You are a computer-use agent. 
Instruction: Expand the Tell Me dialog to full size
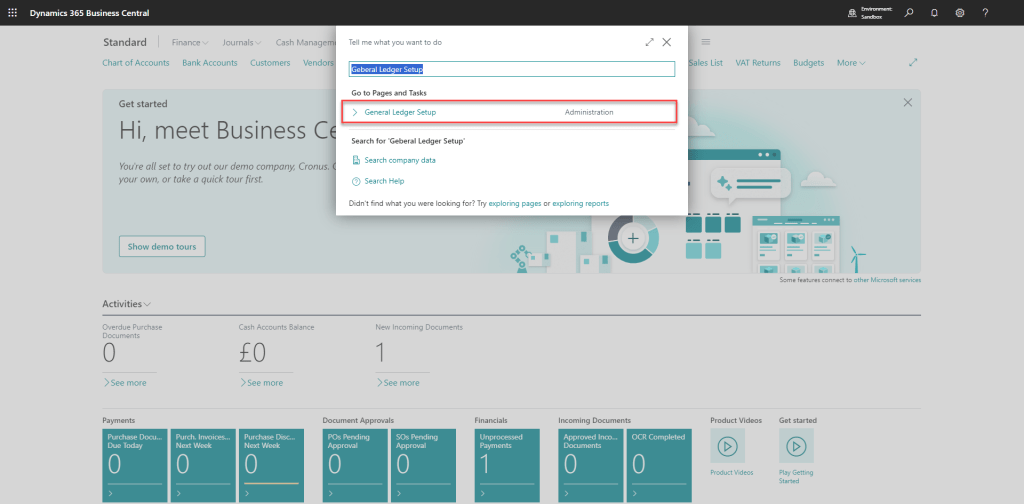650,42
